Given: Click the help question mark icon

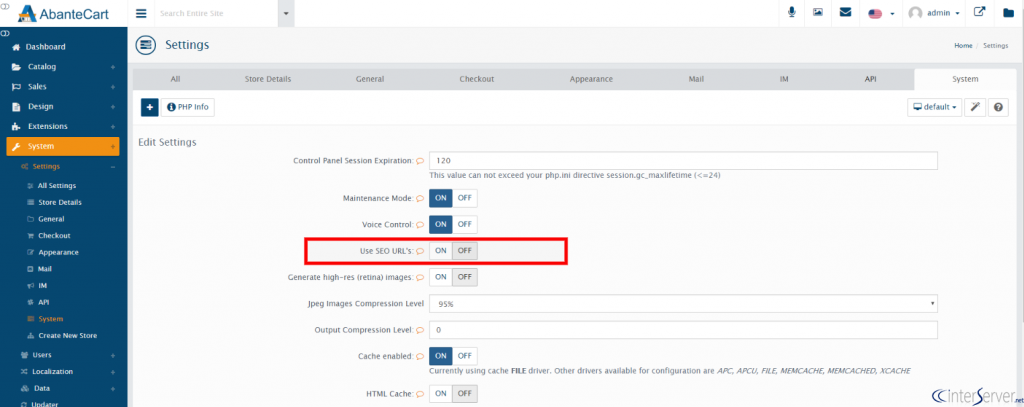Looking at the screenshot, I should click(998, 107).
